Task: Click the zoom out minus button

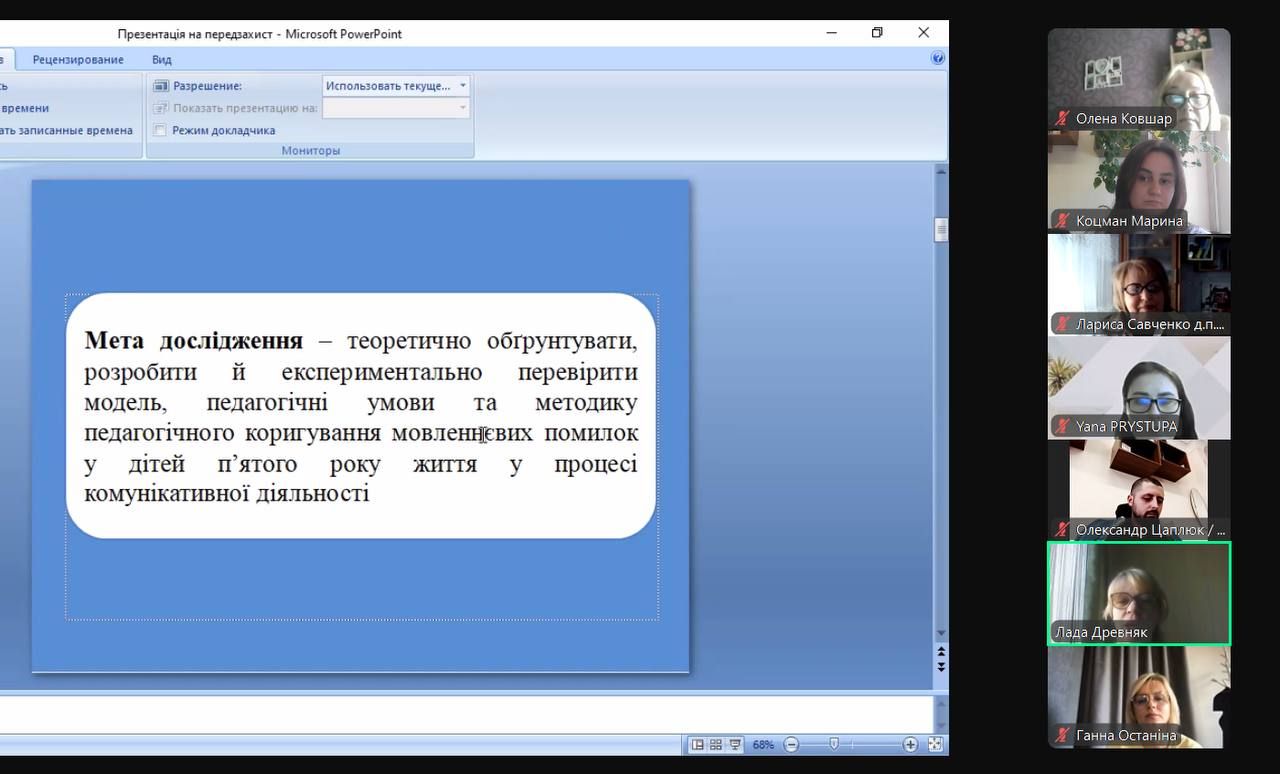Action: coord(792,745)
